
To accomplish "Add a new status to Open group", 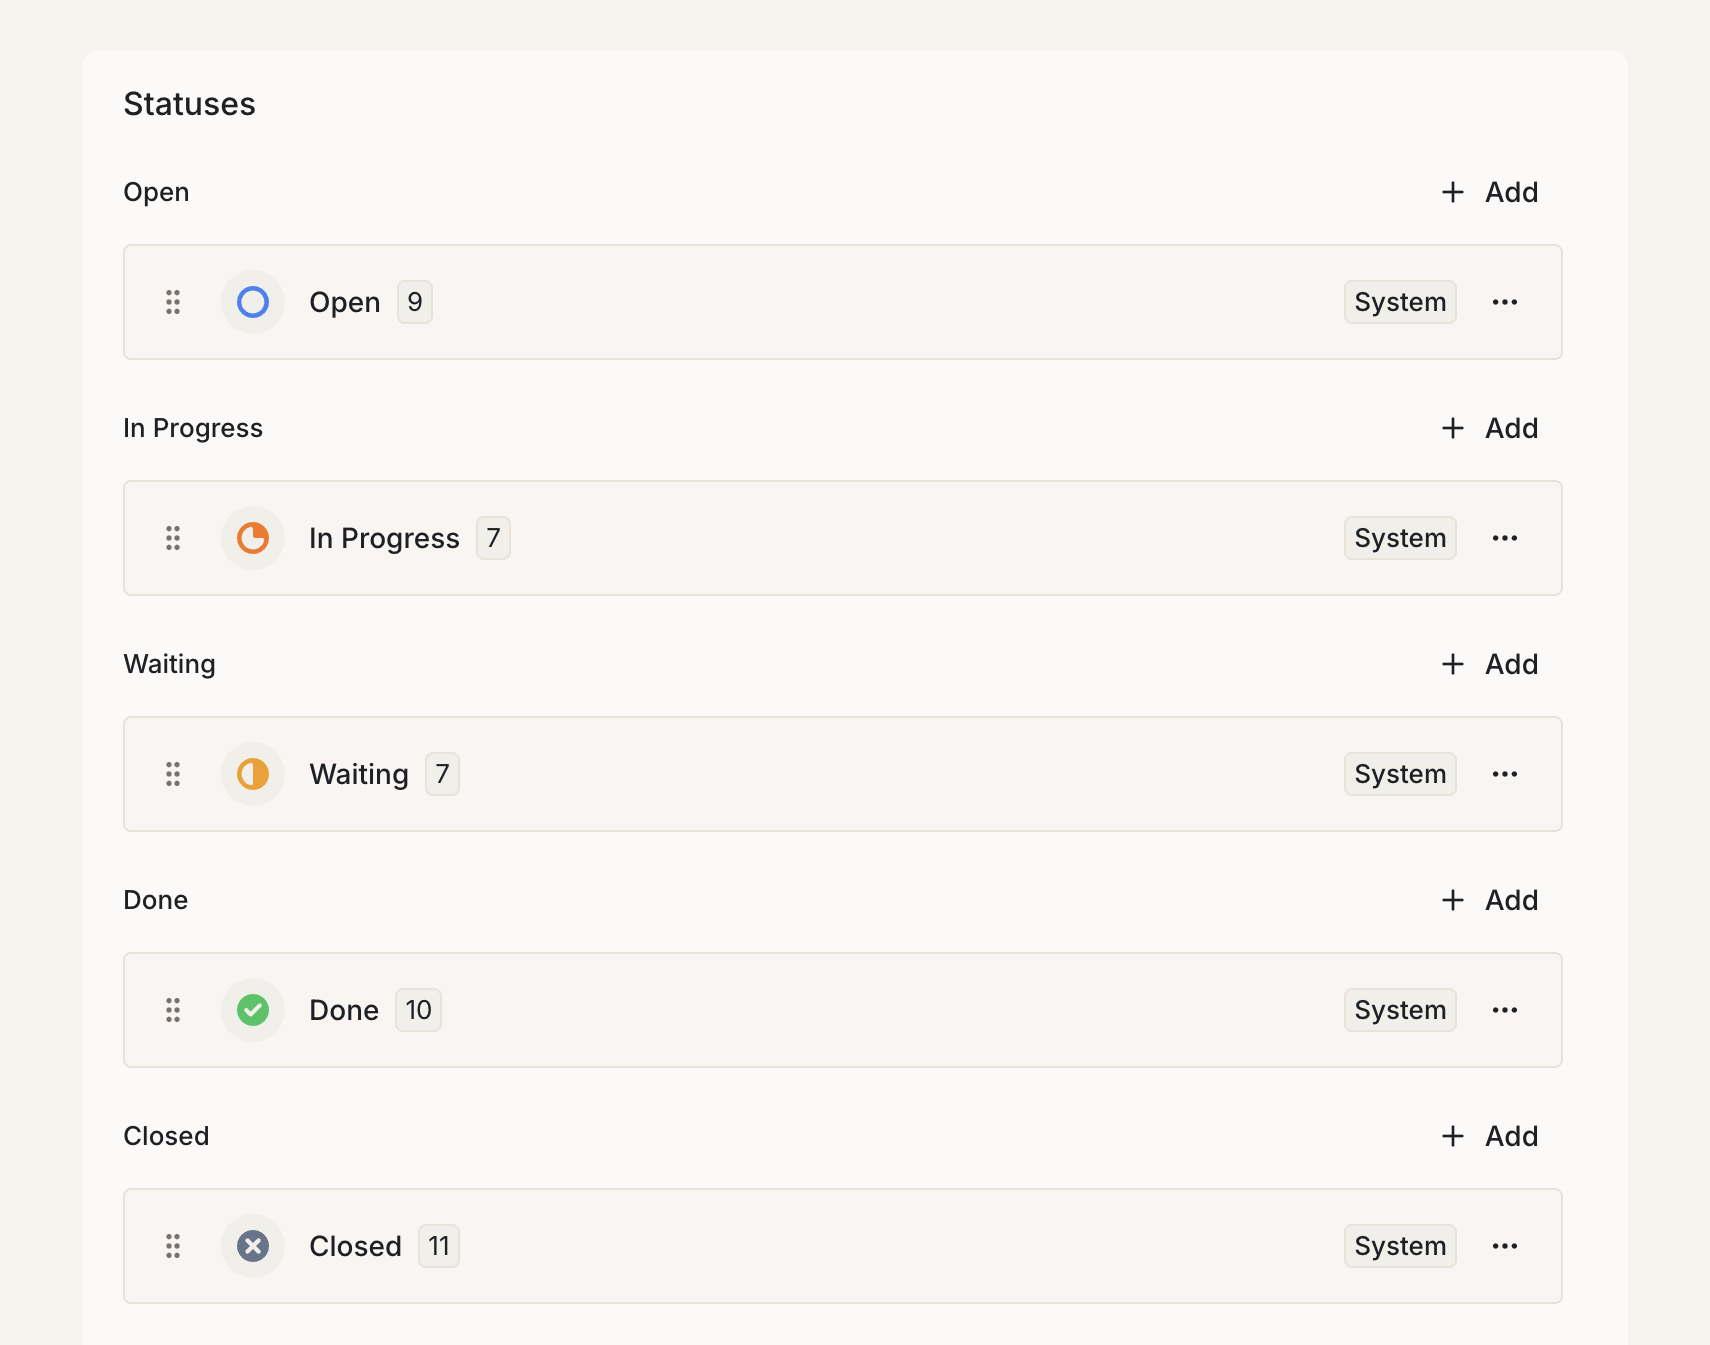I will point(1490,192).
